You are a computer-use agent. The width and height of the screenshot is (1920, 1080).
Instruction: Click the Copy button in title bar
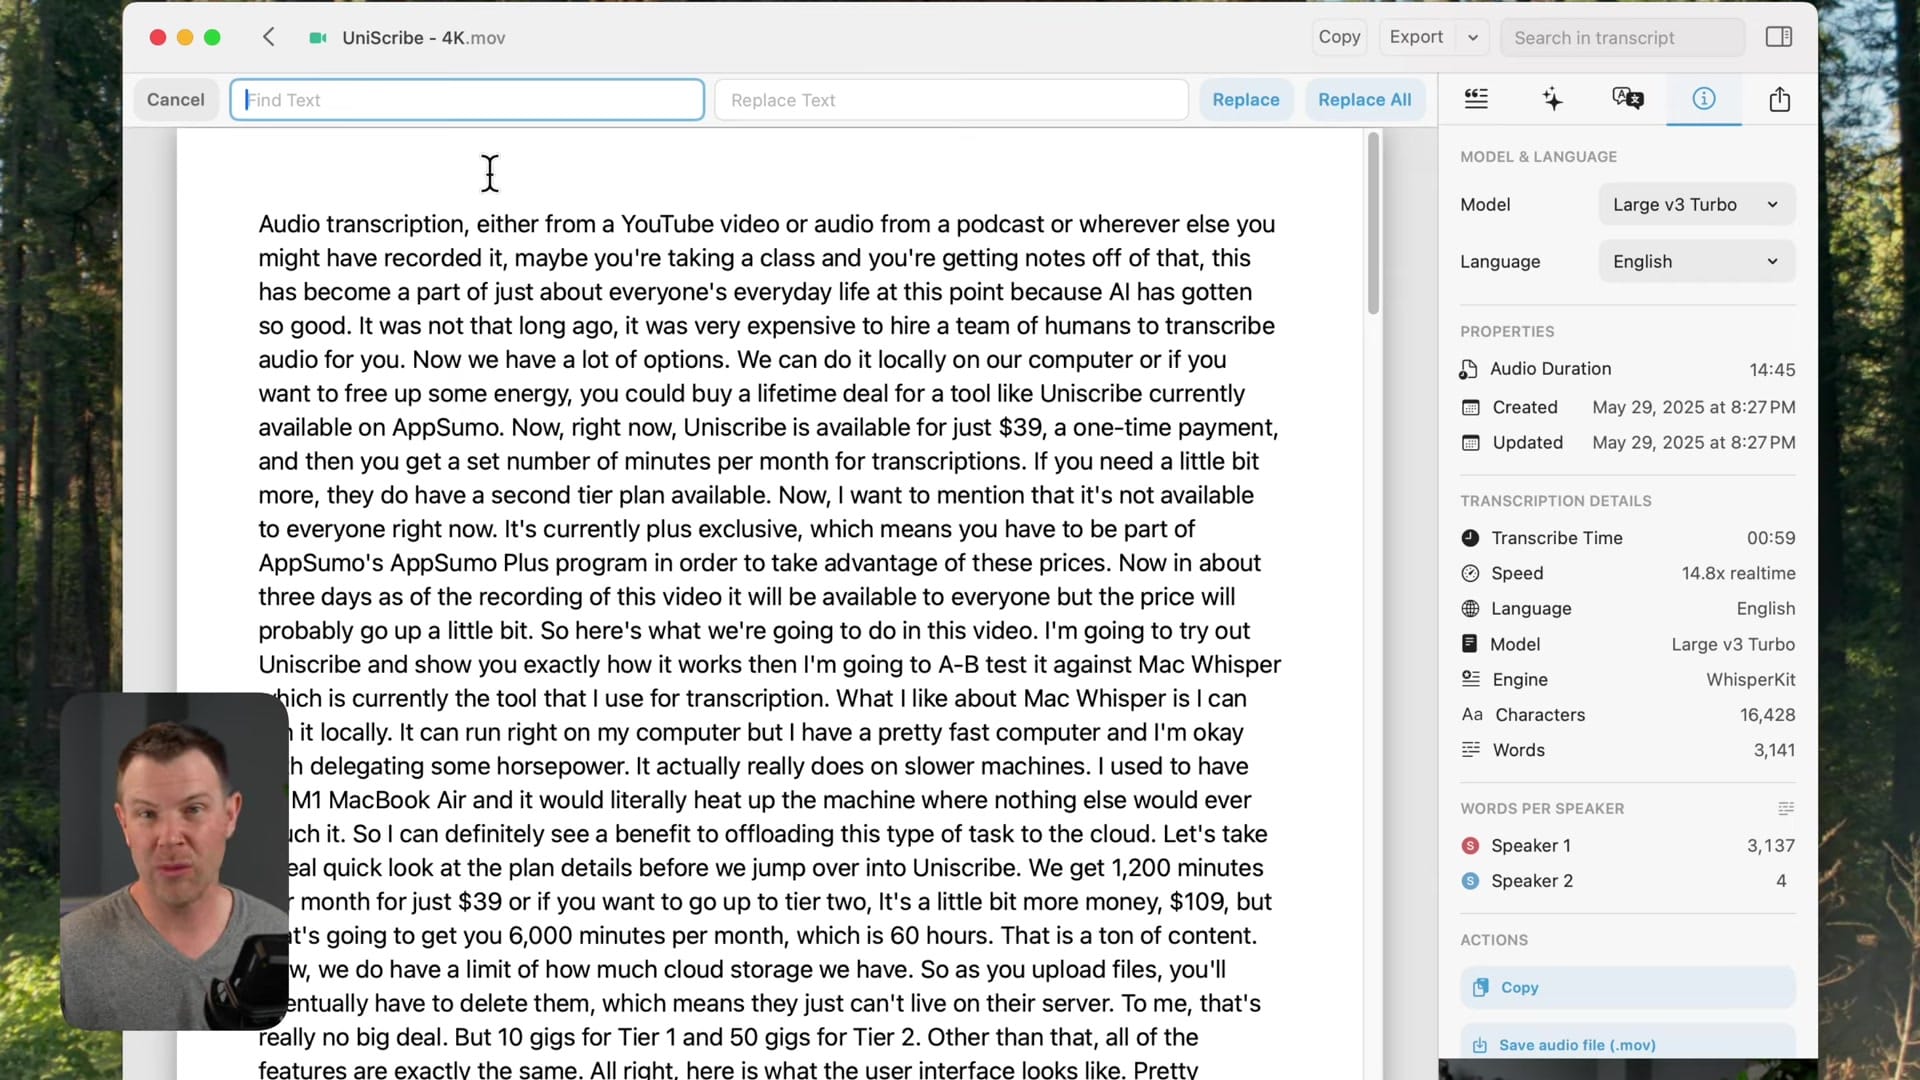[x=1339, y=37]
